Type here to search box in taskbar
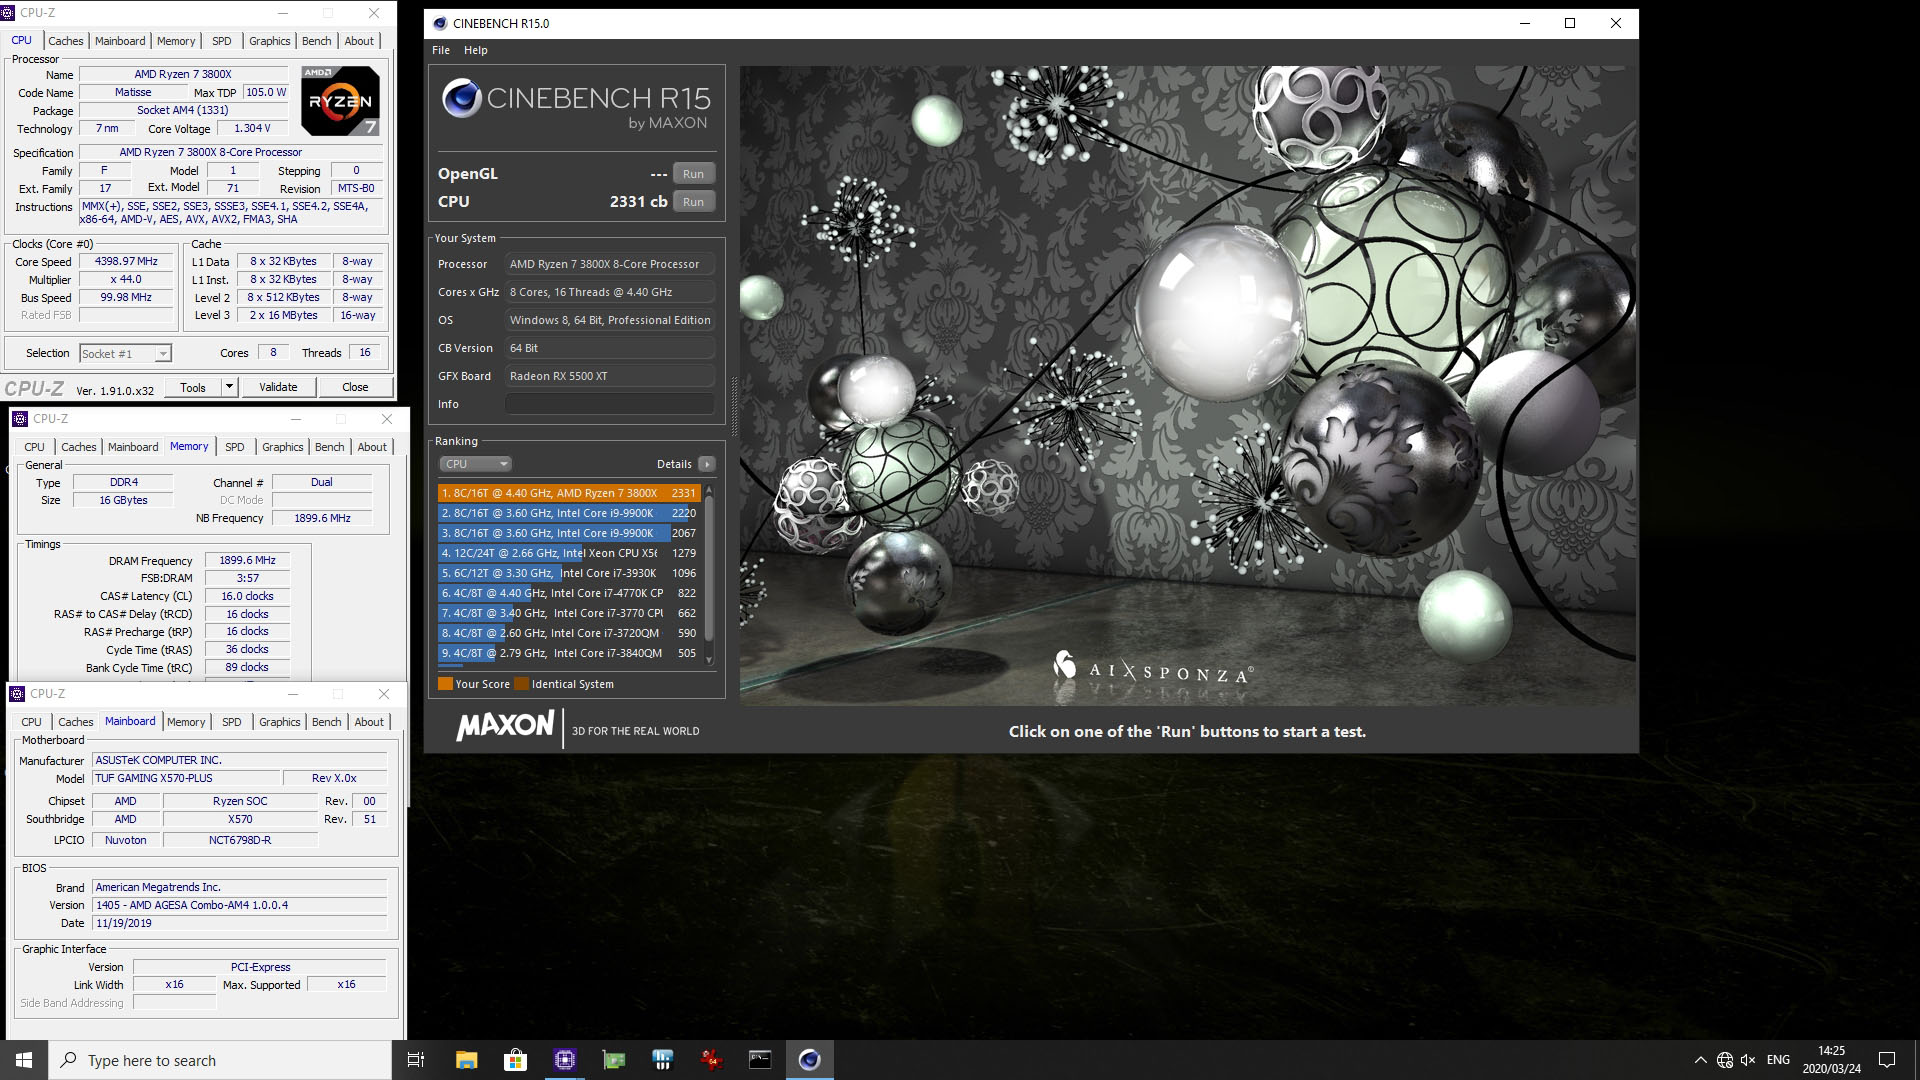This screenshot has width=1920, height=1080. [x=220, y=1060]
